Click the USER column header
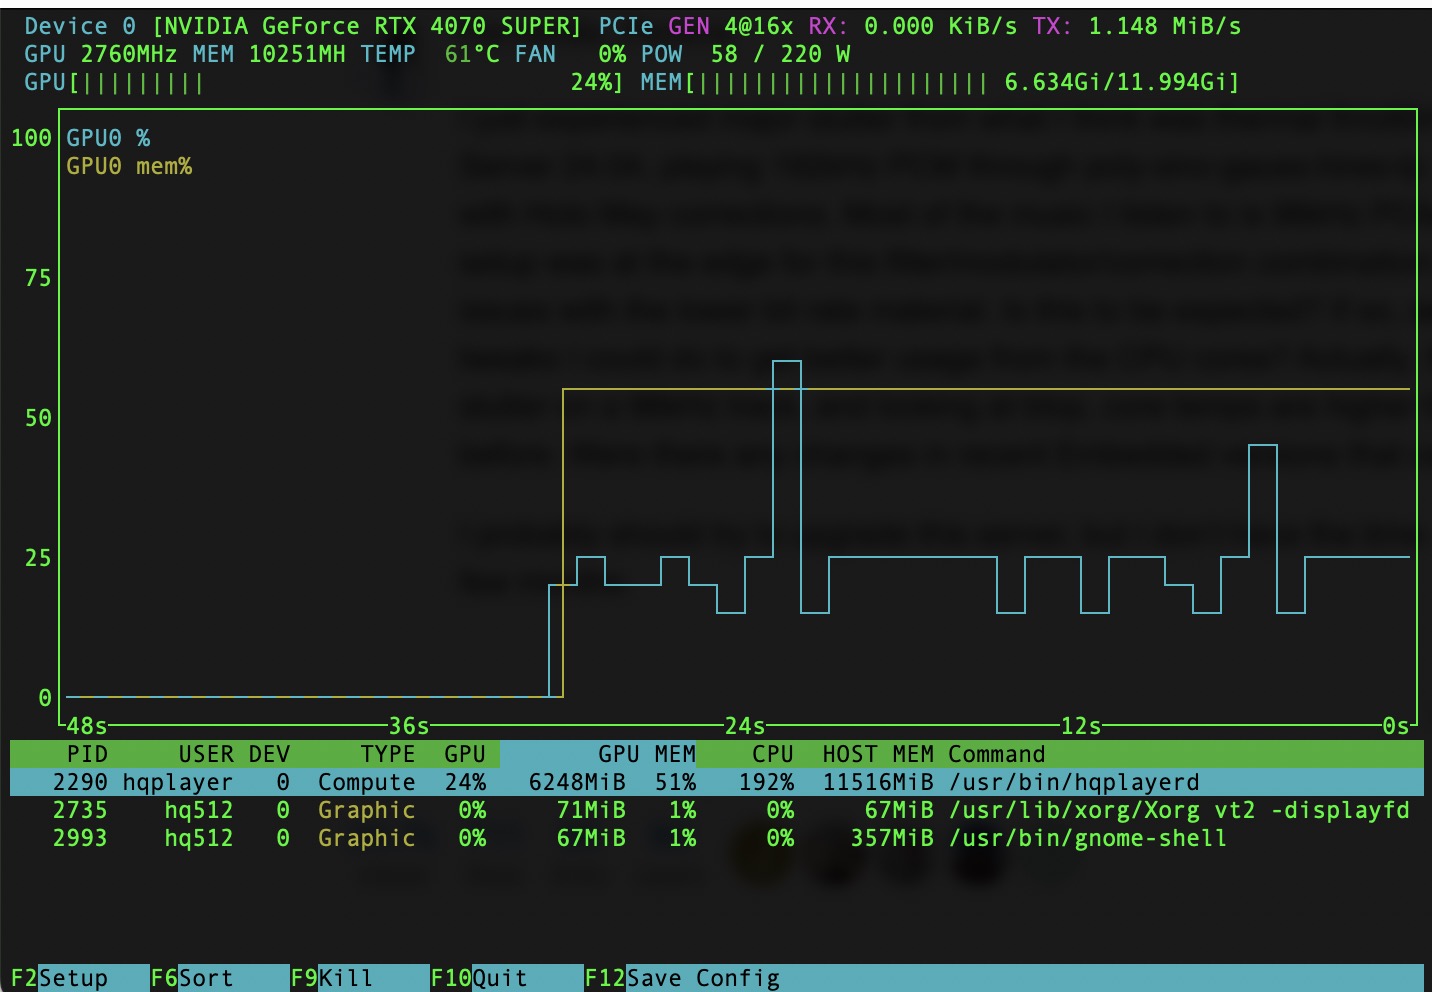 (206, 754)
